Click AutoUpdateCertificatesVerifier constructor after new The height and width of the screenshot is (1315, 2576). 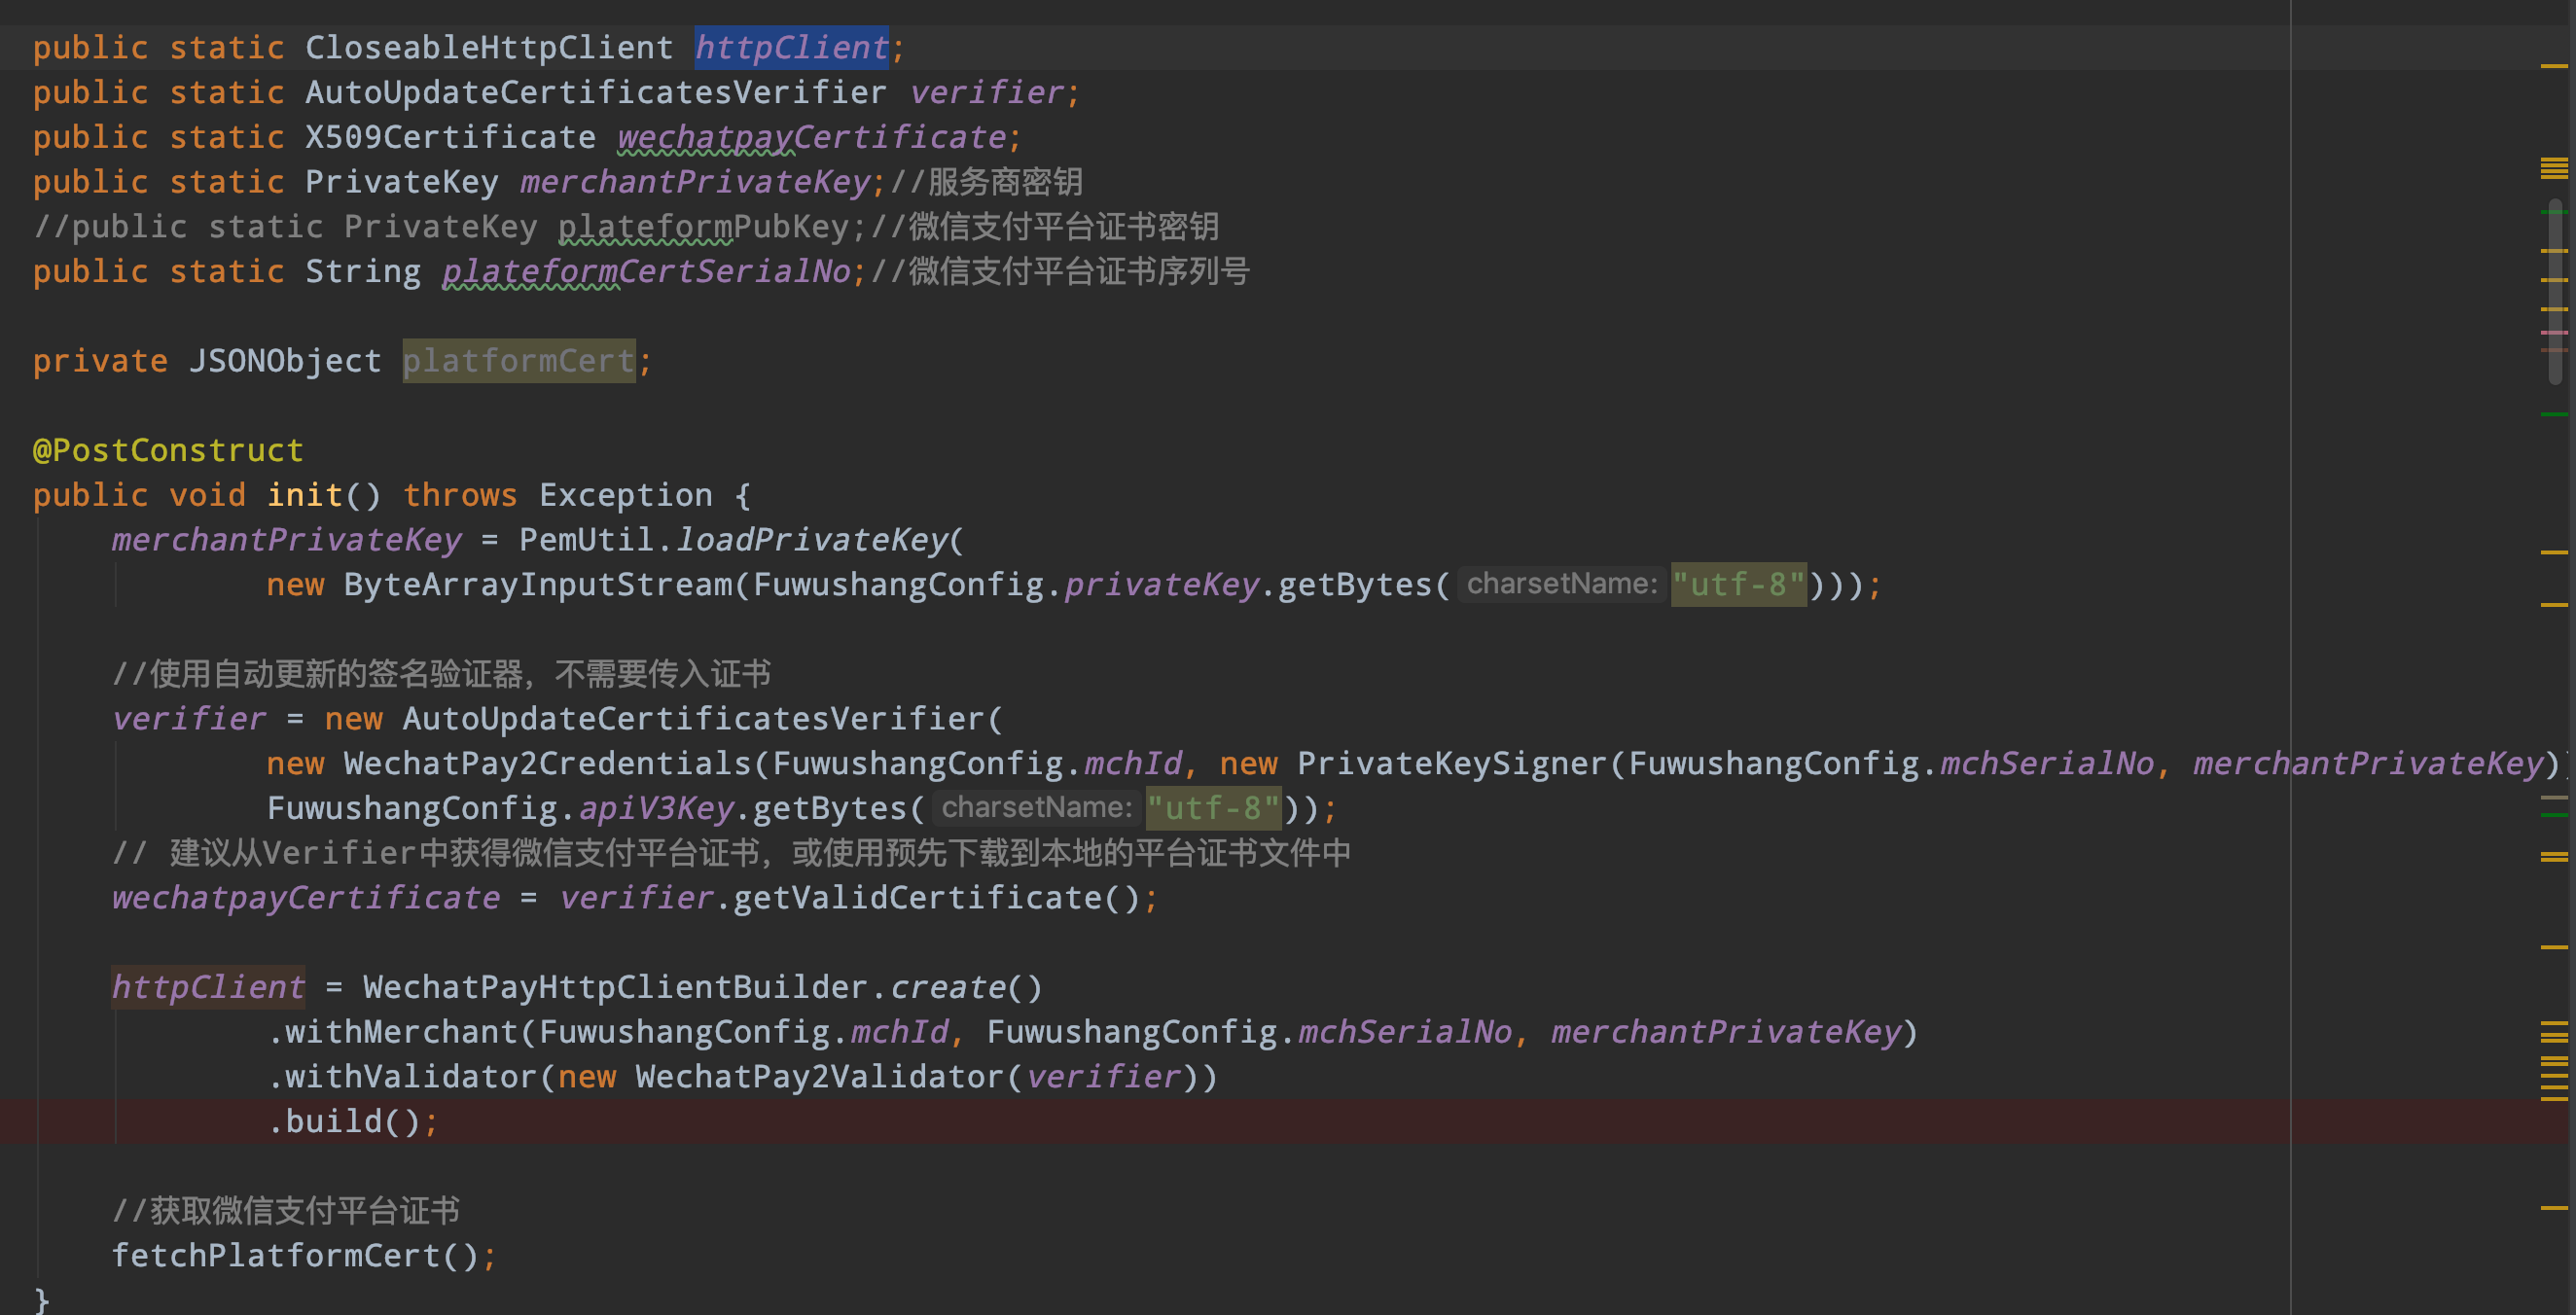[694, 718]
